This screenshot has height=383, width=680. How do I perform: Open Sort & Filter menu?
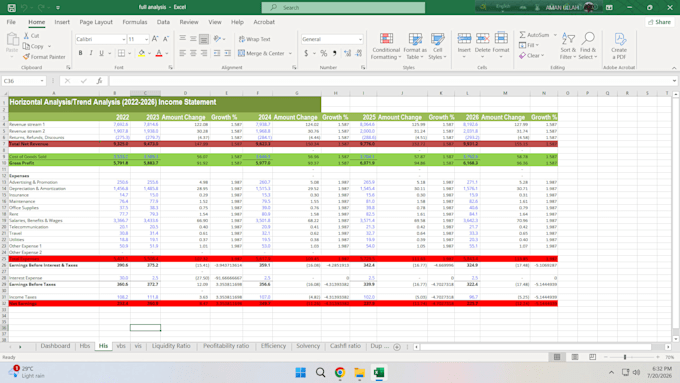(568, 46)
